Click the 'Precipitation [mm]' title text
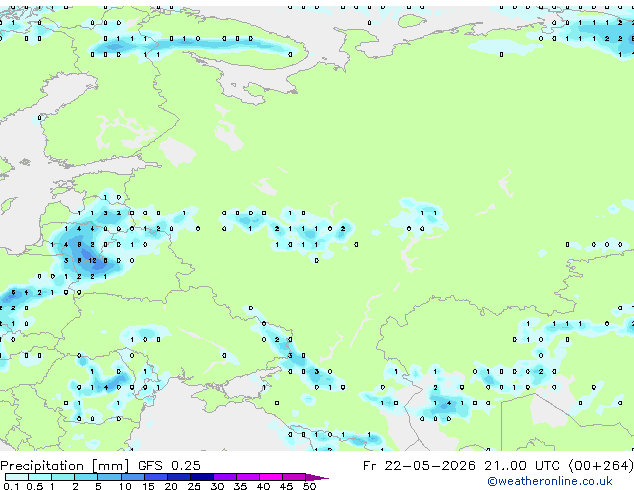This screenshot has width=634, height=490. click(x=65, y=466)
